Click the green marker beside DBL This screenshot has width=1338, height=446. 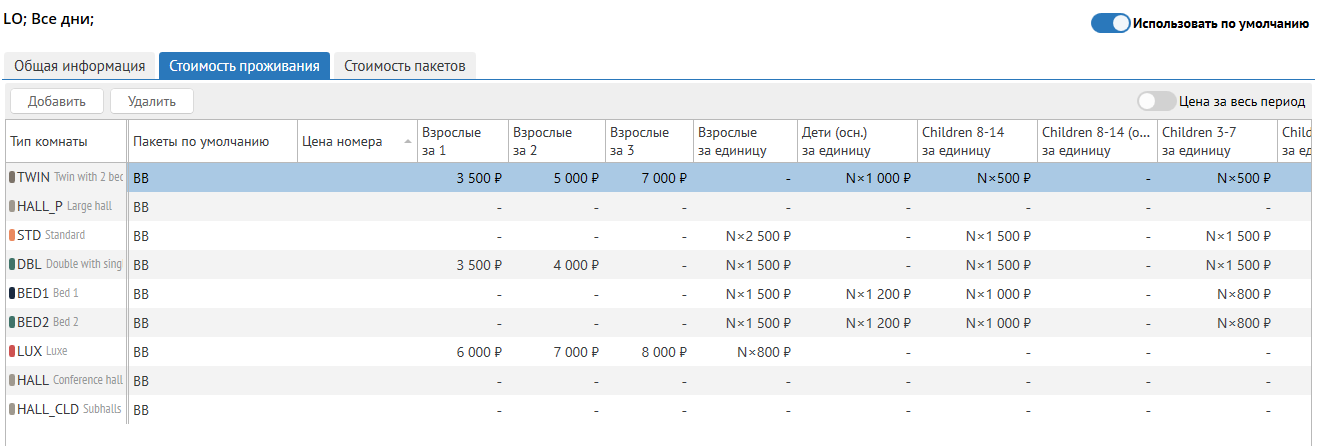12,264
